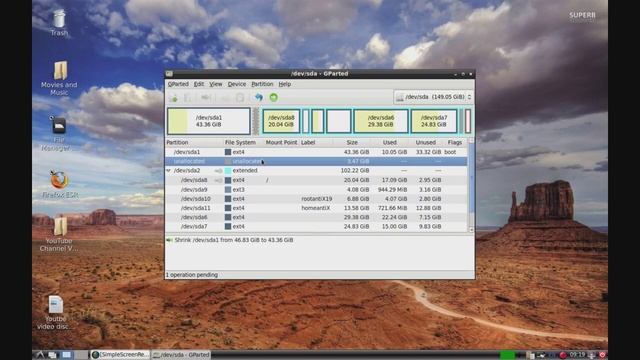The image size is (640, 360).
Task: Collapse the /dev/sda2 extended partition tree
Action: [x=169, y=171]
